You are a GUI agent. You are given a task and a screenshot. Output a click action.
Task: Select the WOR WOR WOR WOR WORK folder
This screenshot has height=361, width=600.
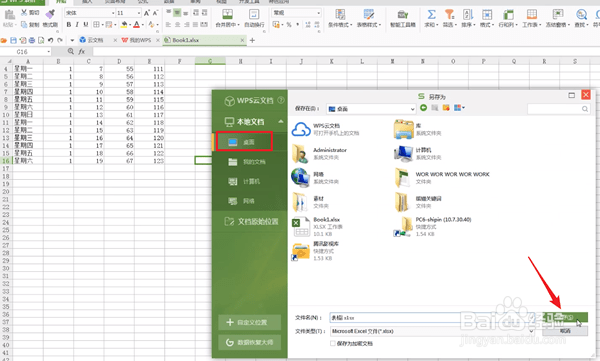point(442,178)
